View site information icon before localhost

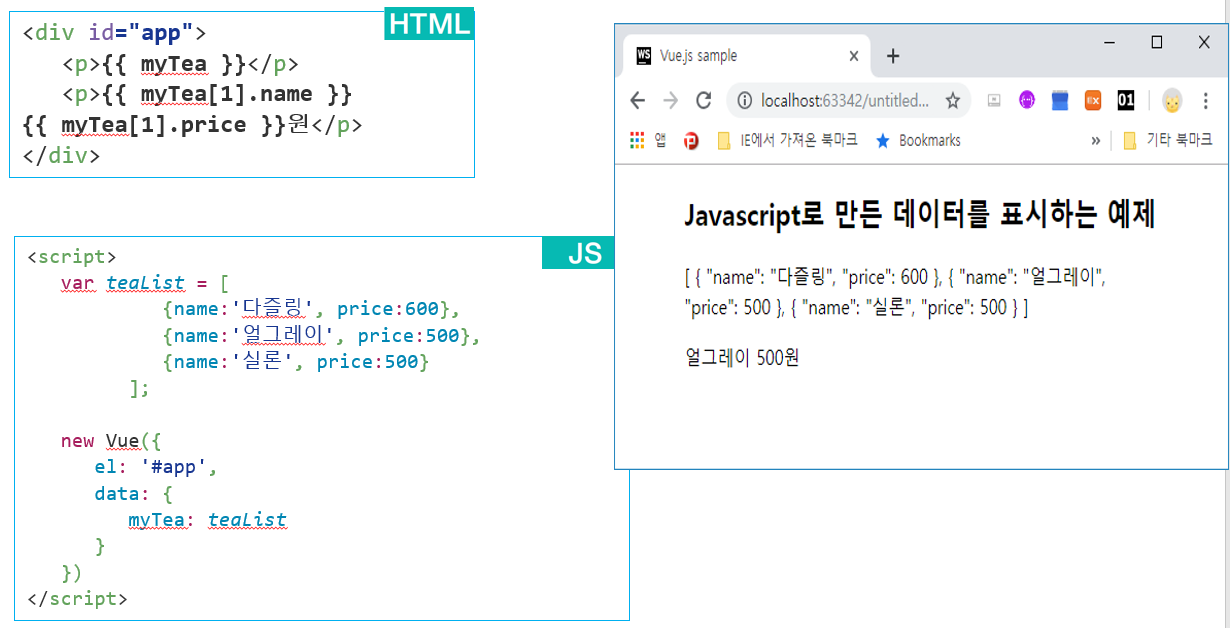[x=744, y=100]
